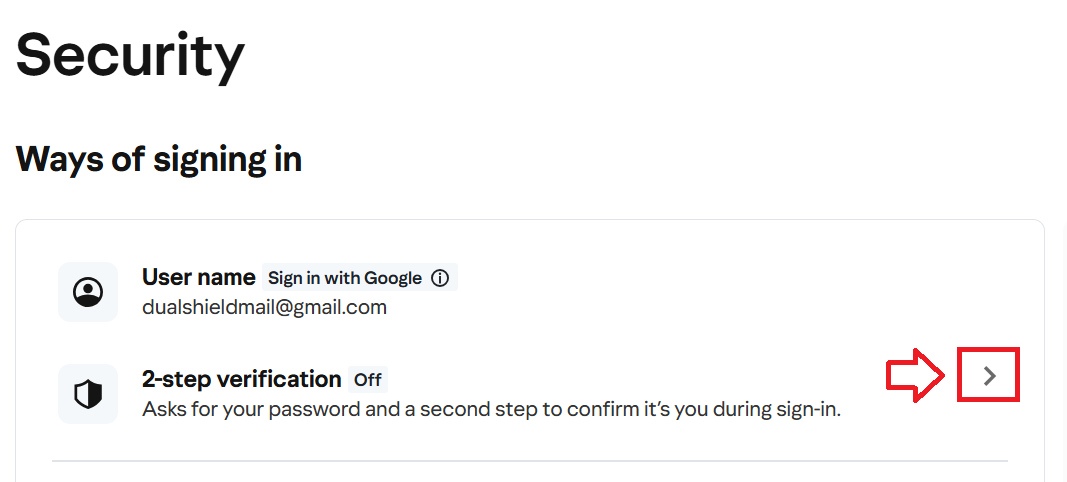Open the 2-step verification title
This screenshot has width=1067, height=482.
(x=241, y=379)
